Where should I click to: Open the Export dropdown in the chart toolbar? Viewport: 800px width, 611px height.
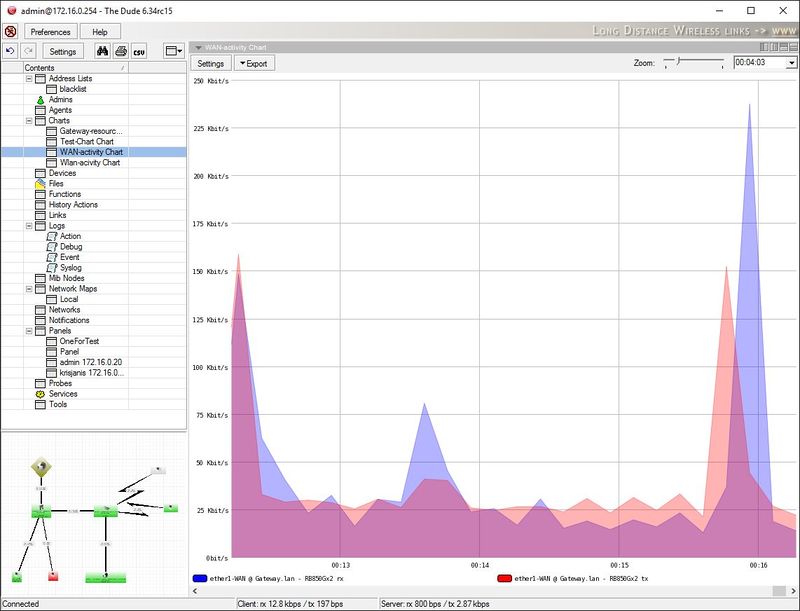[x=254, y=64]
